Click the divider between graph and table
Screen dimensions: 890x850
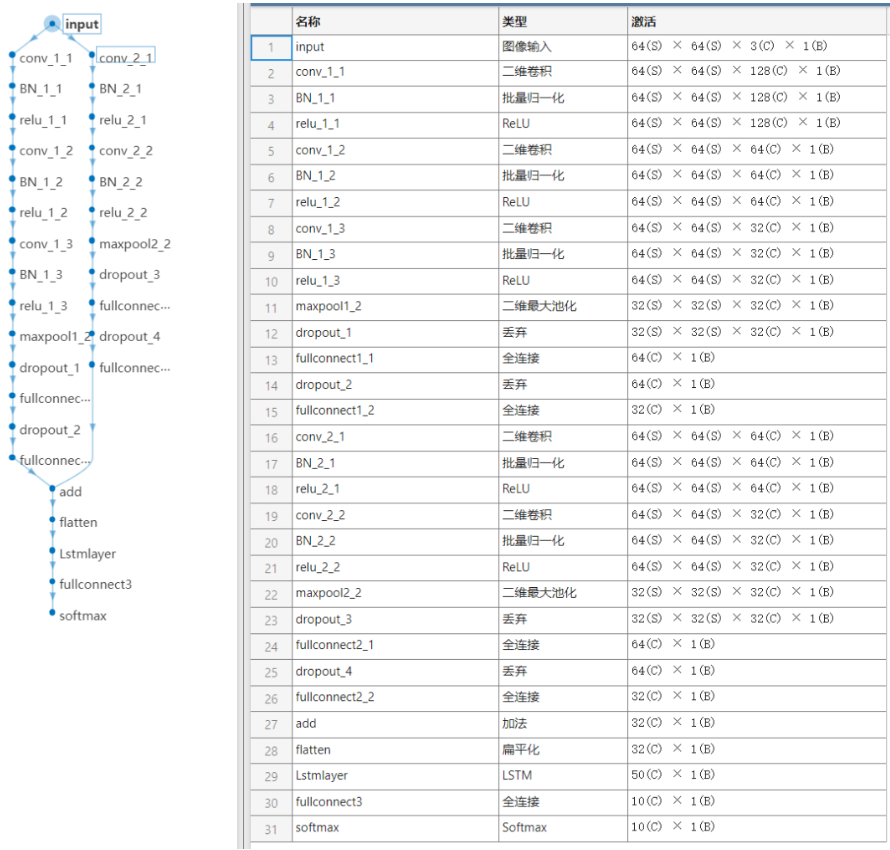pyautogui.click(x=242, y=425)
